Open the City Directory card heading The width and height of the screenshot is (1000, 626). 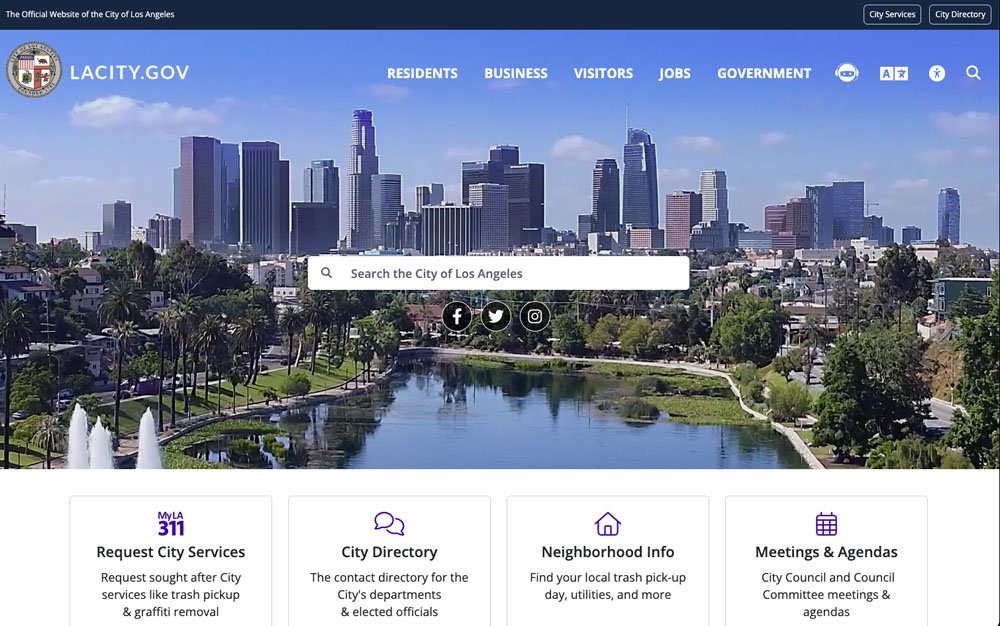click(389, 552)
